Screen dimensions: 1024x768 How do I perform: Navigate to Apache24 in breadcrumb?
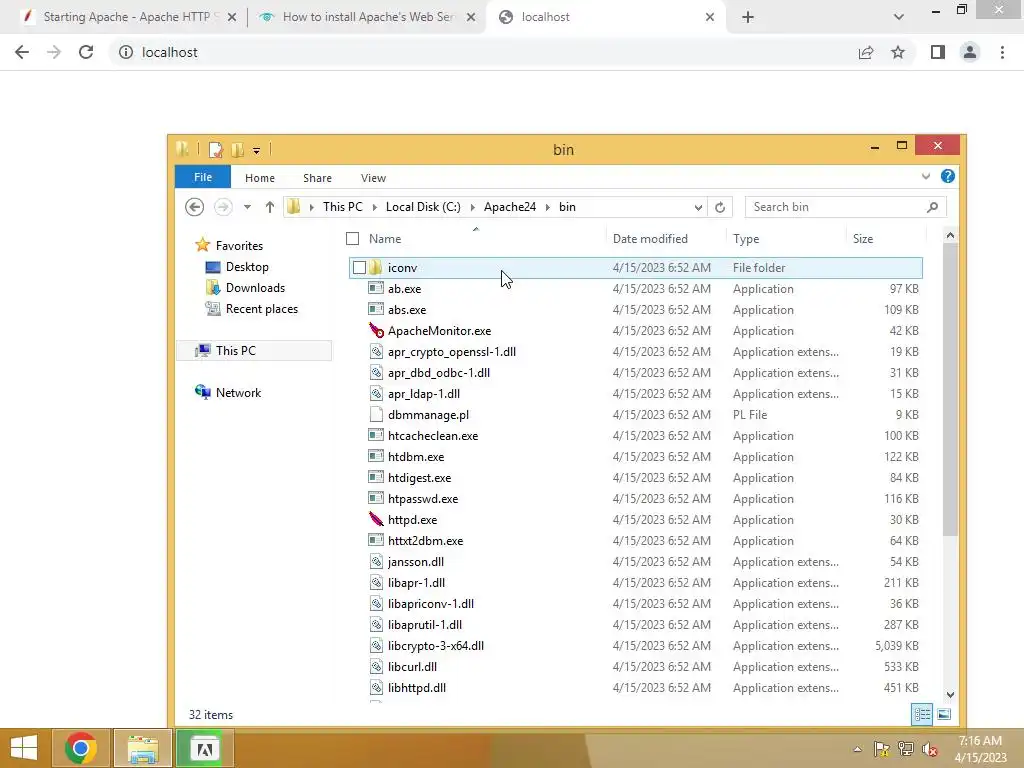[509, 207]
